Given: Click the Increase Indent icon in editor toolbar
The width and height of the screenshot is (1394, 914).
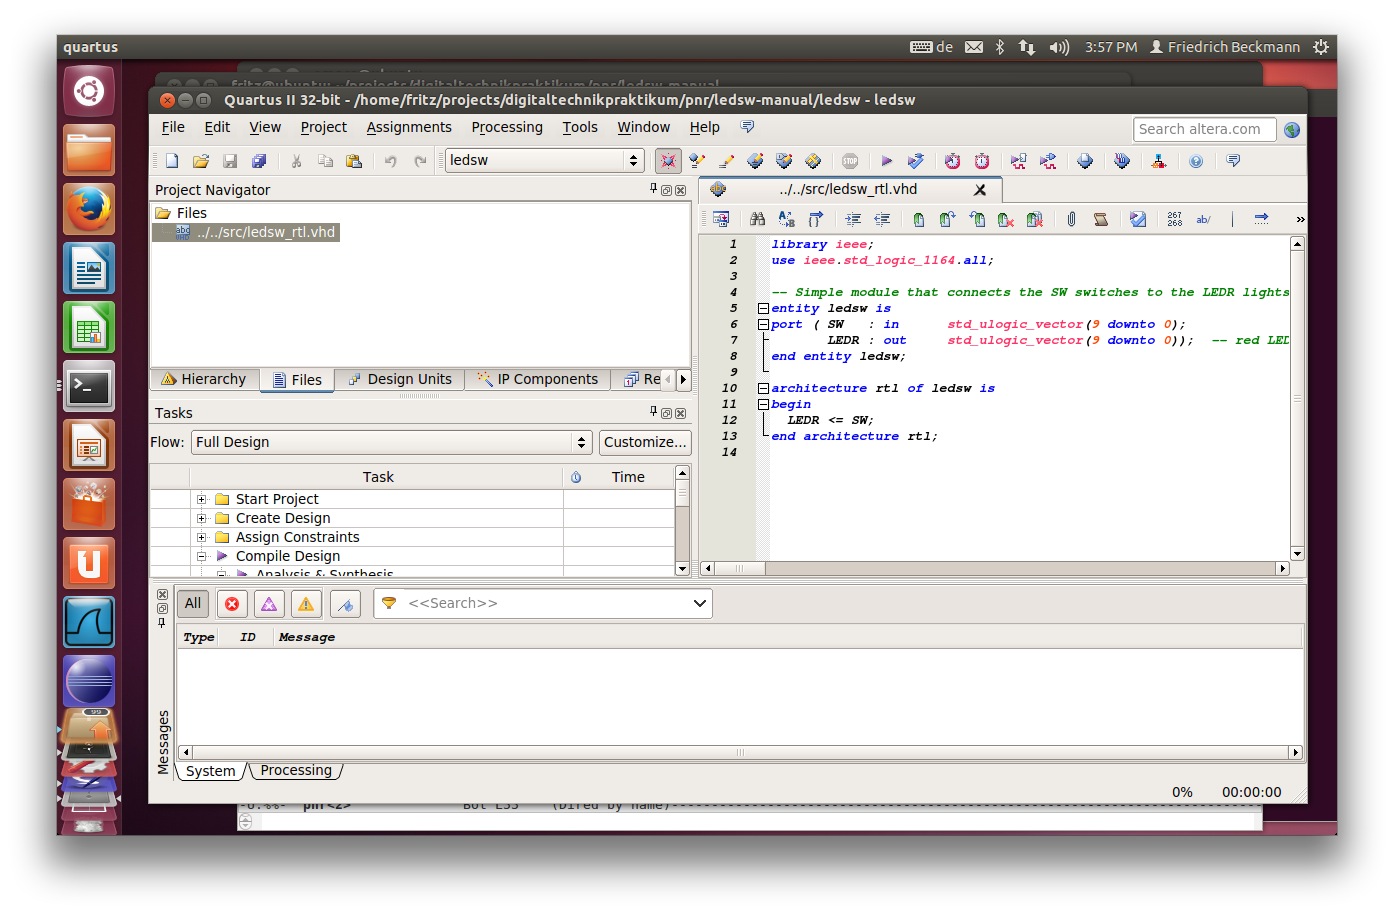Looking at the screenshot, I should (x=852, y=219).
